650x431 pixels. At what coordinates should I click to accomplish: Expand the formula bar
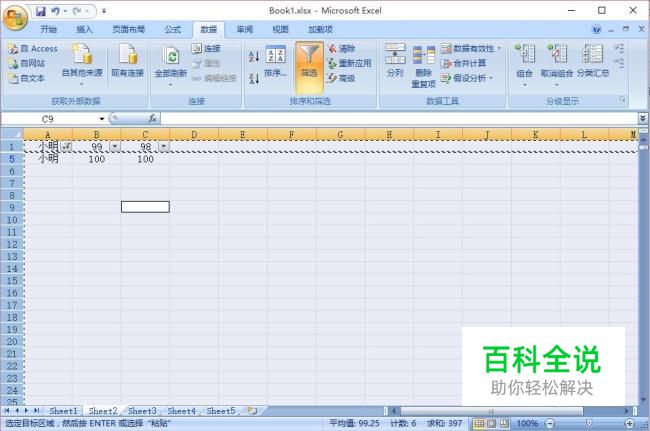click(643, 119)
